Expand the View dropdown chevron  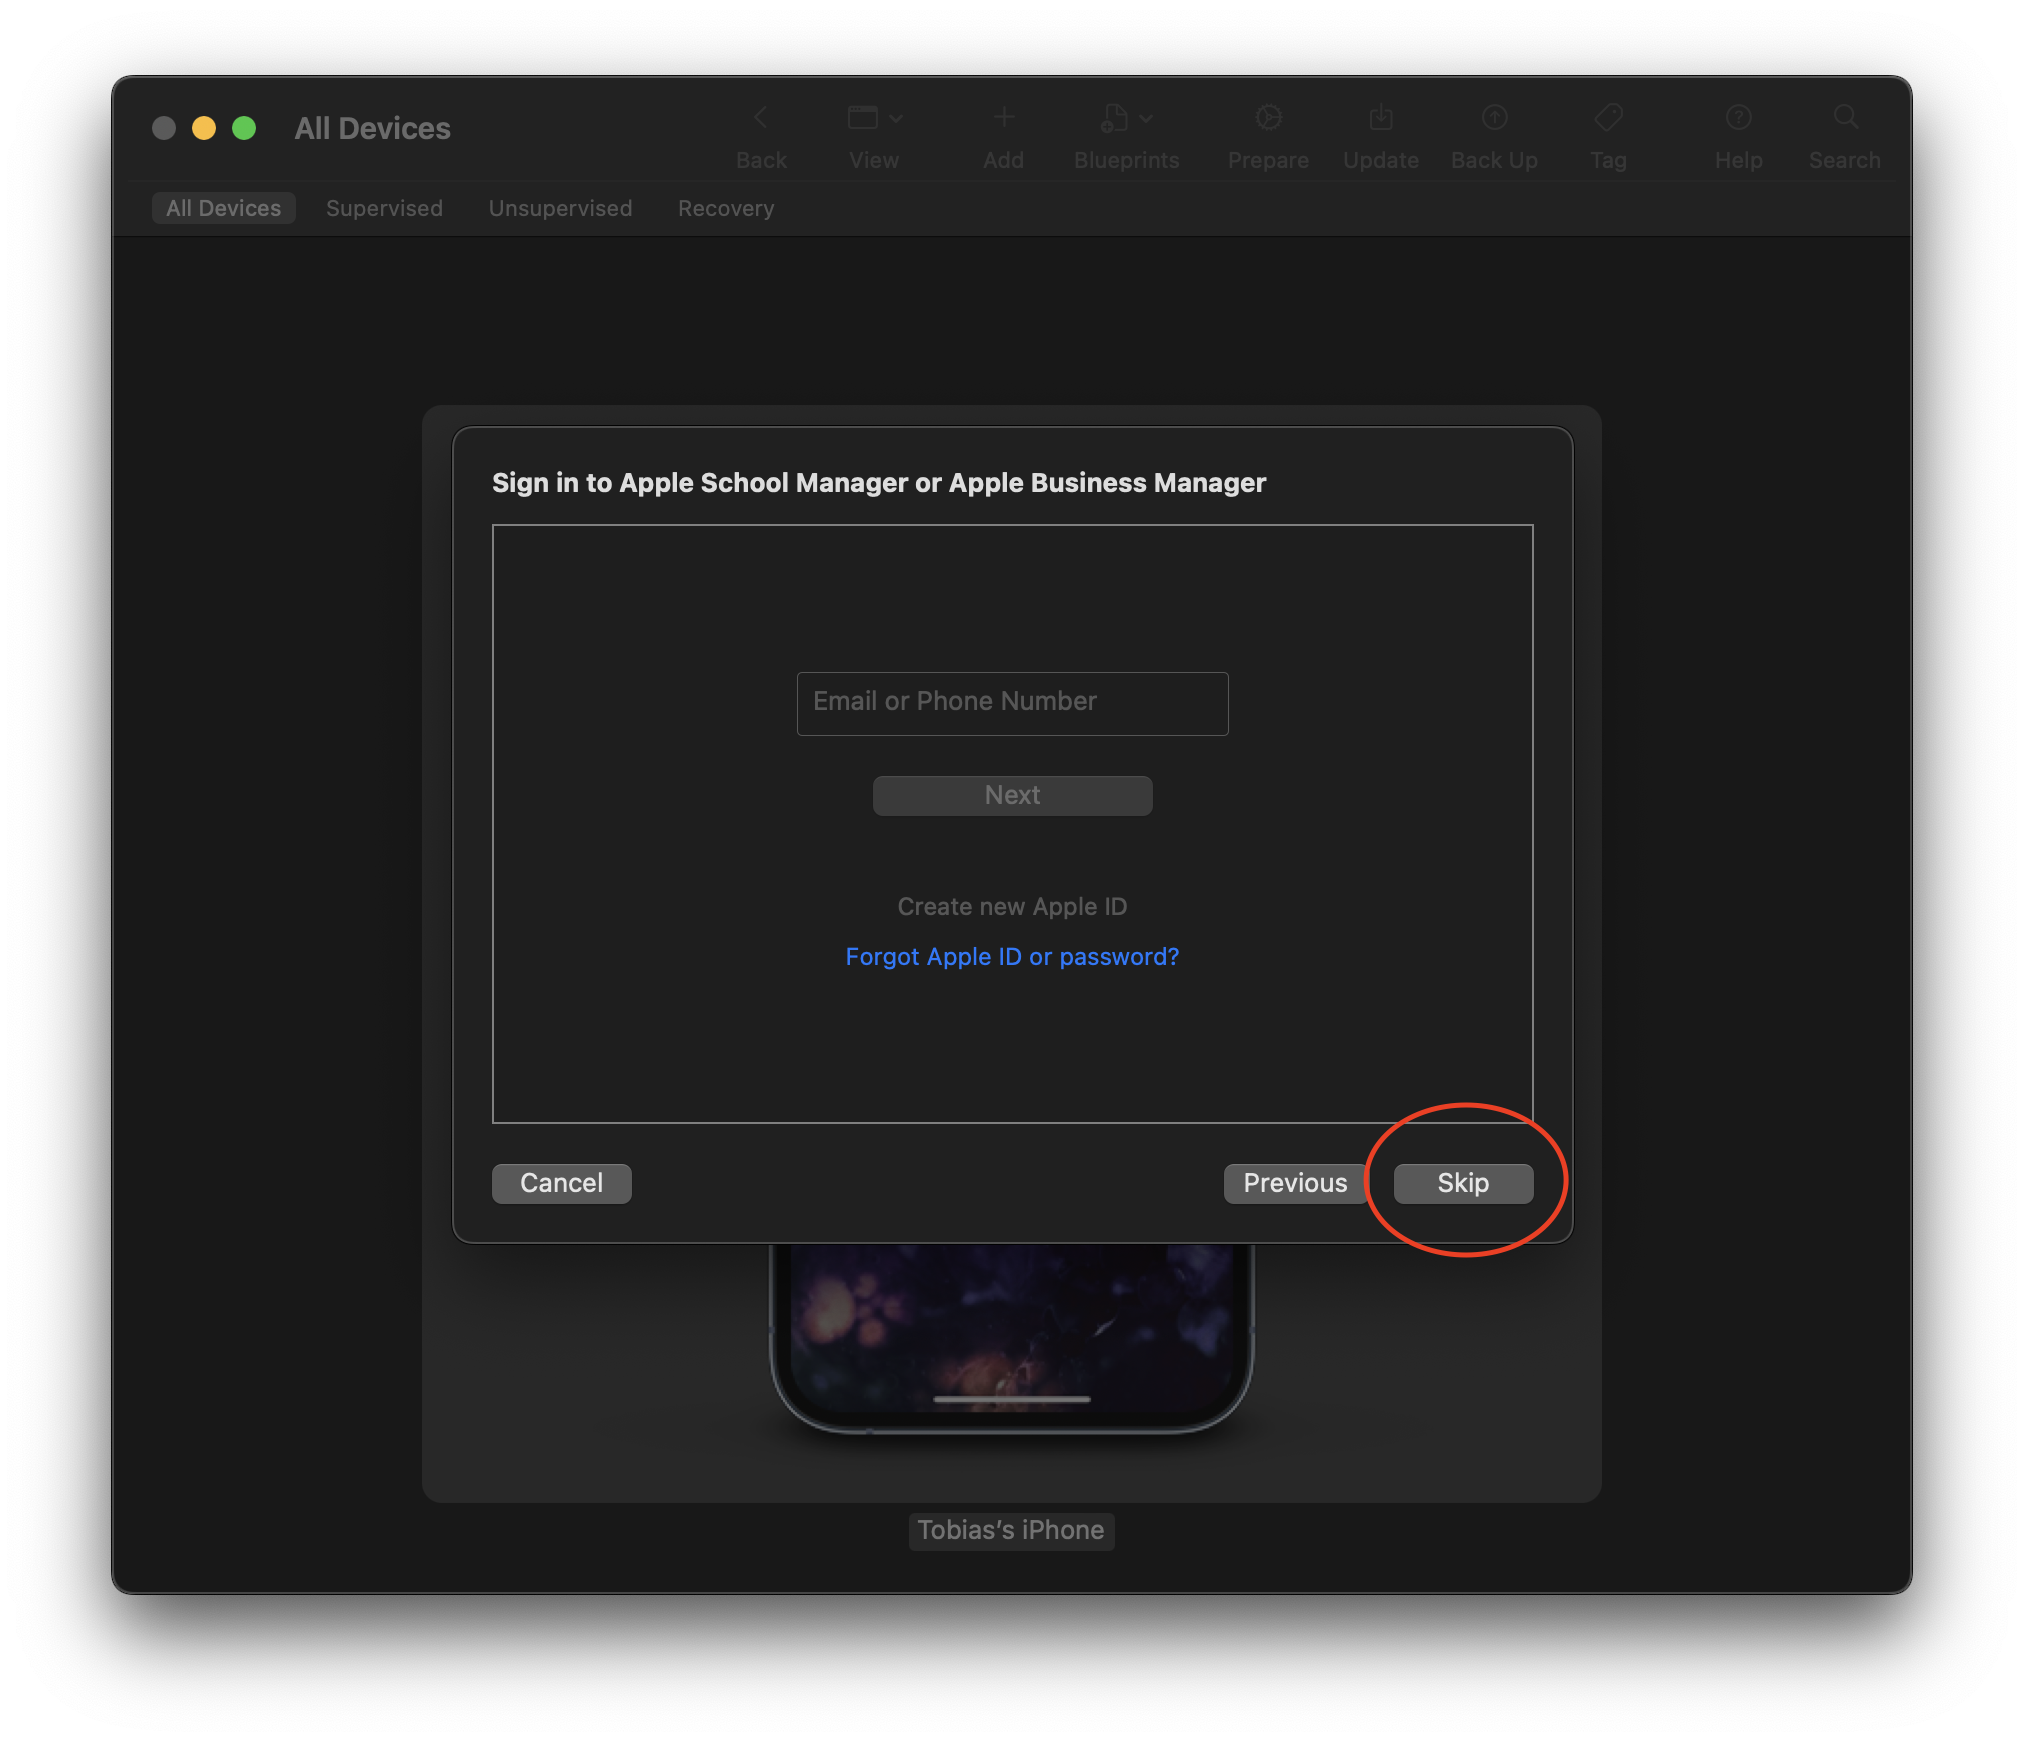click(x=896, y=117)
